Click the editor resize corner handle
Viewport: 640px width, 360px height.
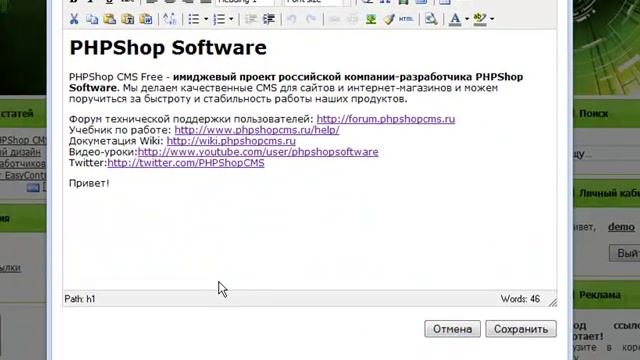(x=553, y=302)
